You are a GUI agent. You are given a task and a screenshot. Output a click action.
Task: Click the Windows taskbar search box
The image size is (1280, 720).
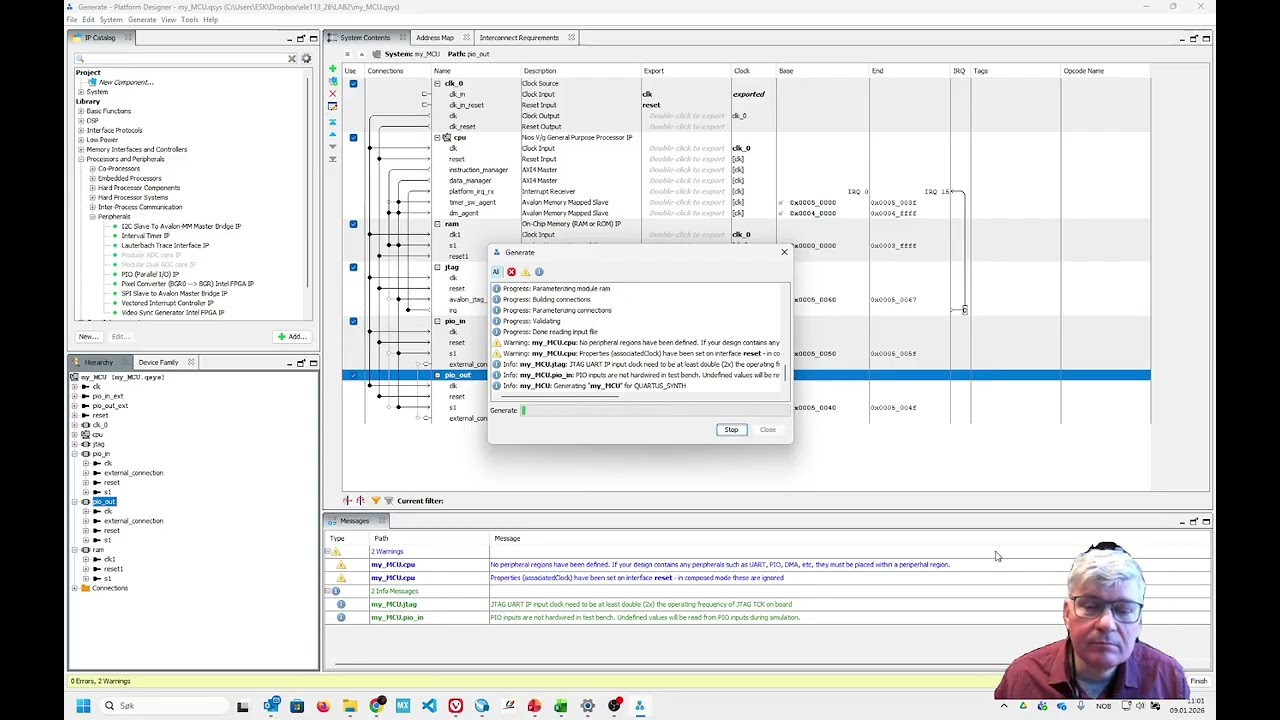[165, 706]
